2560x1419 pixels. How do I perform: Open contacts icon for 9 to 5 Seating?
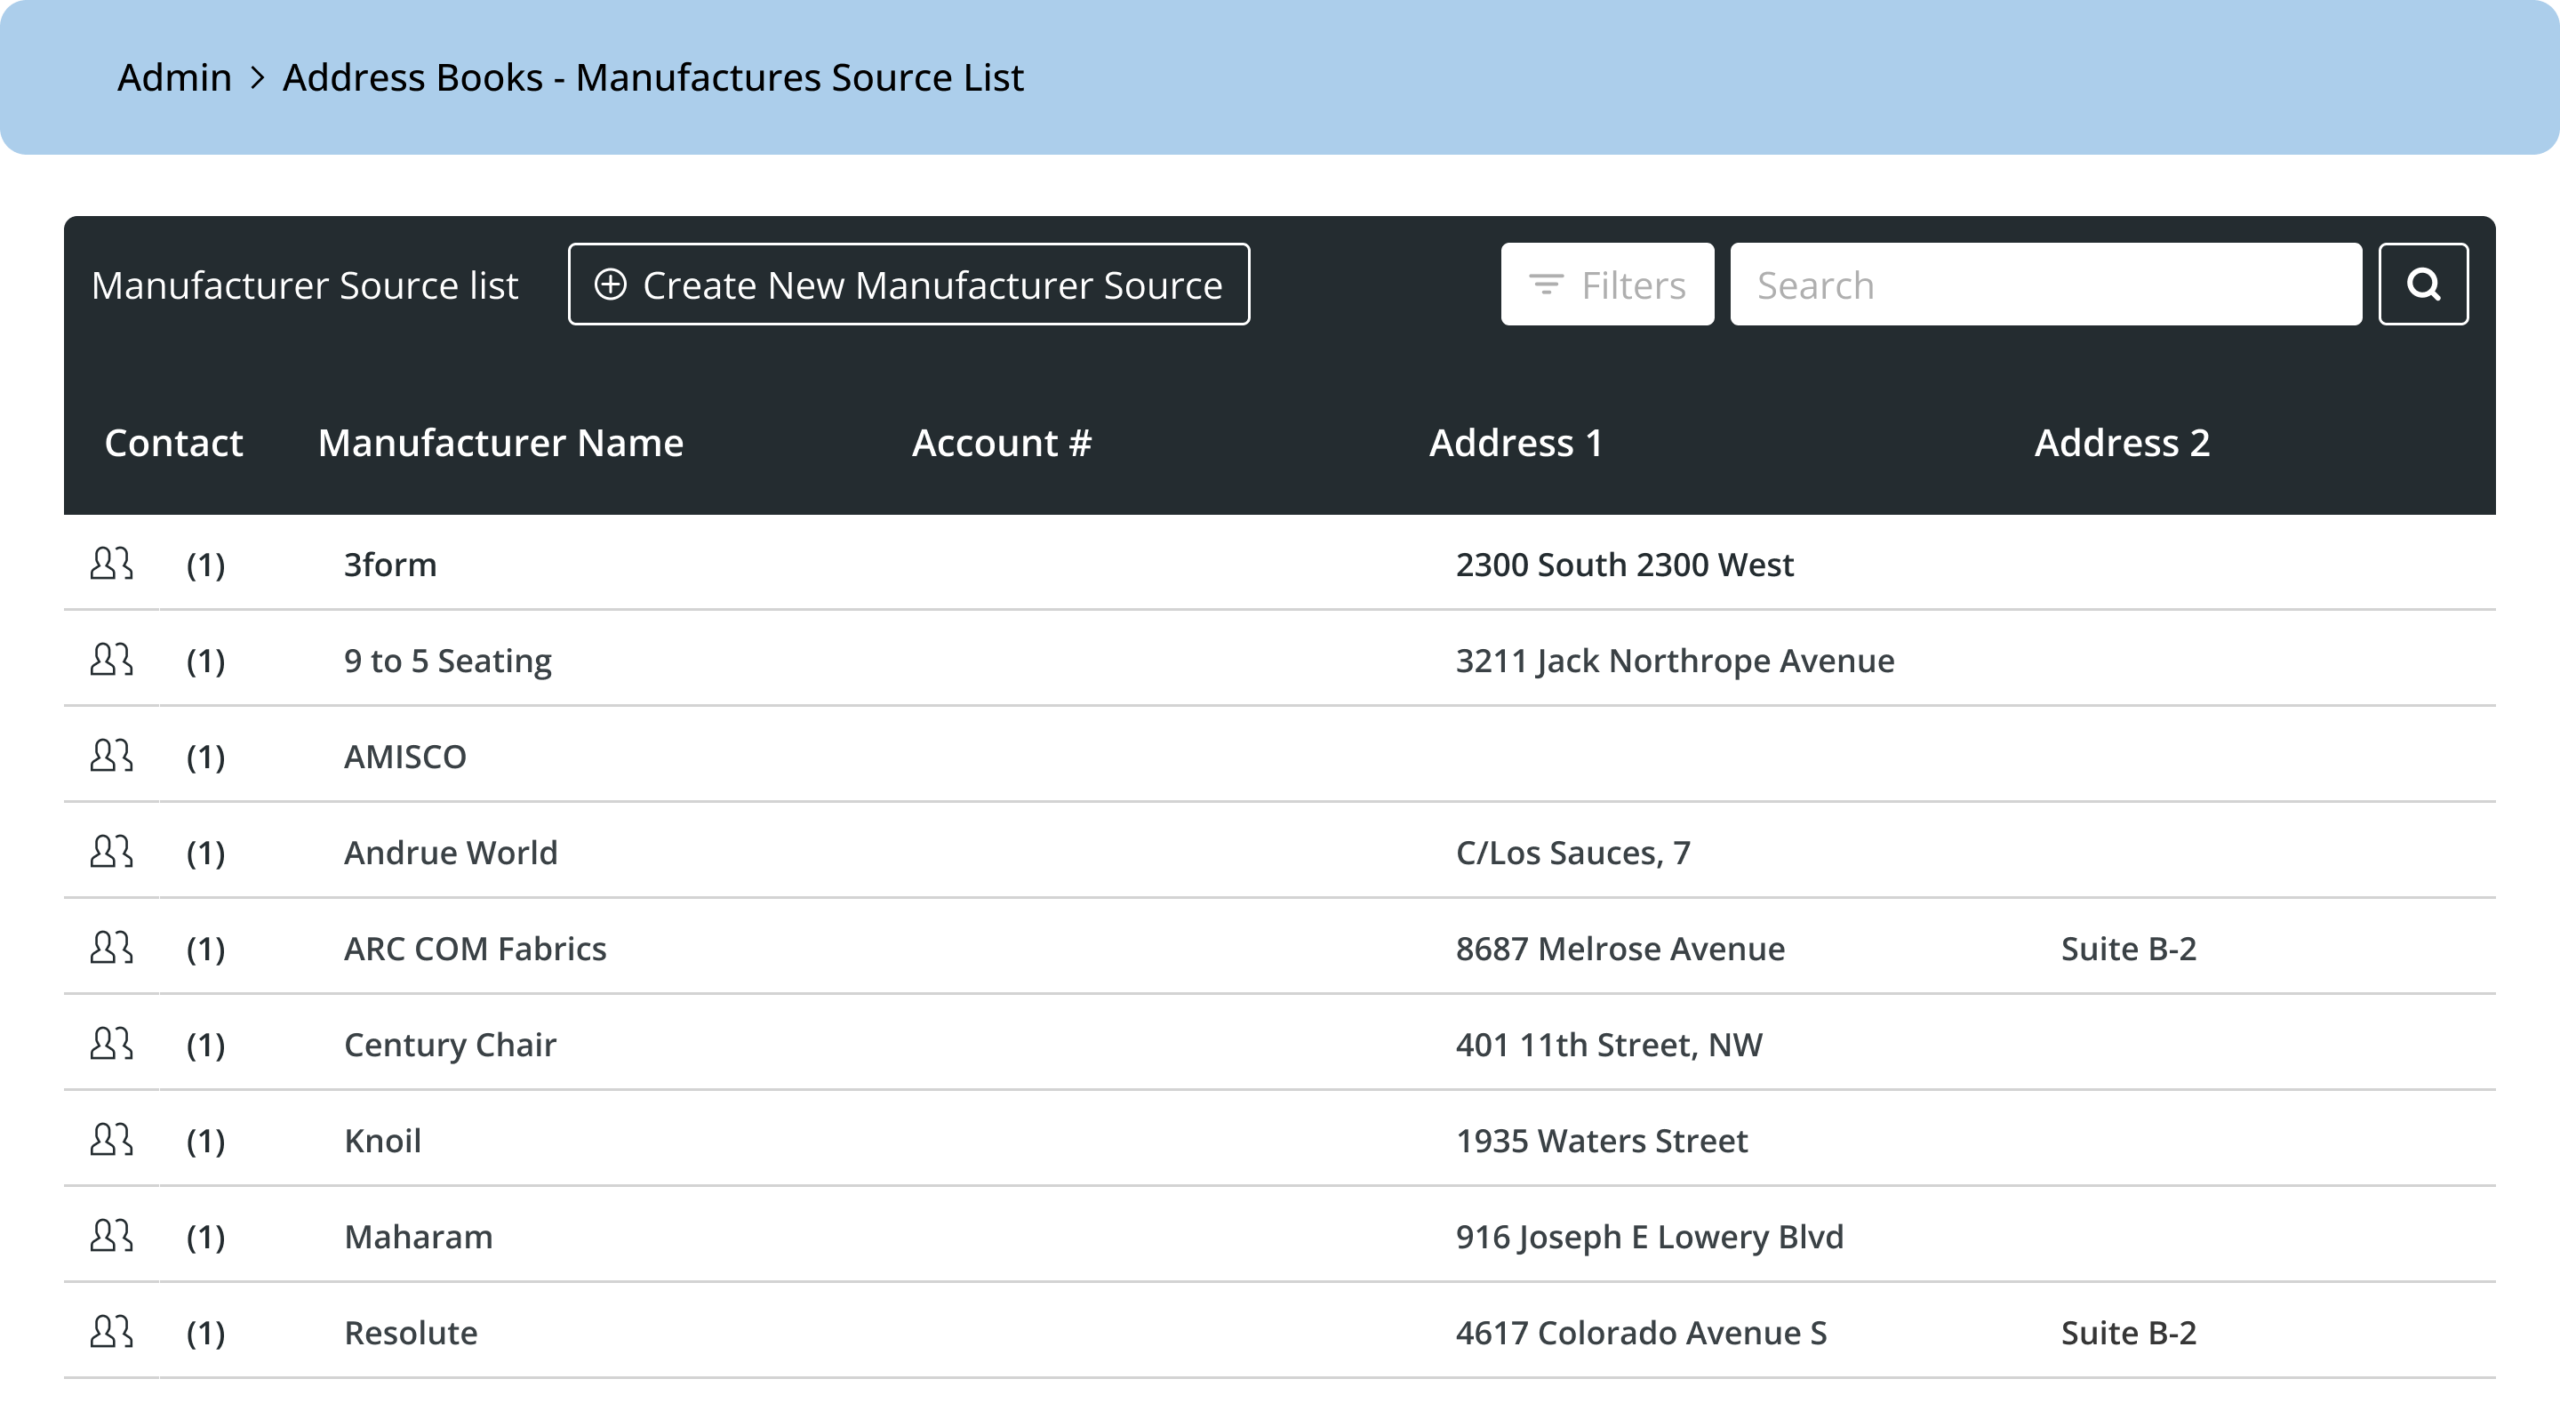point(111,660)
